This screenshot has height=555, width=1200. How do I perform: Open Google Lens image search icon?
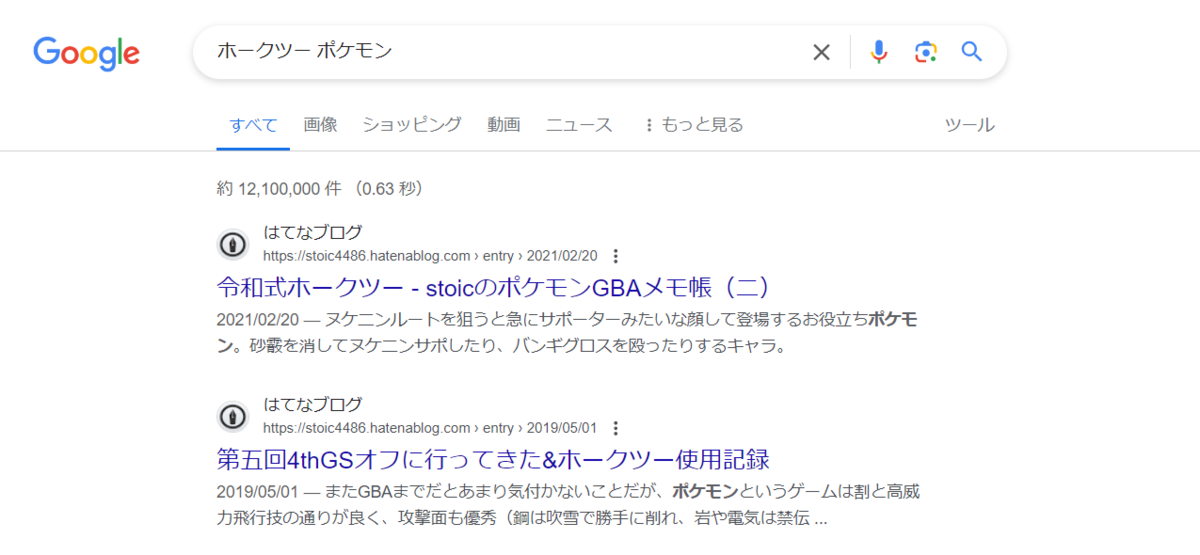click(926, 52)
